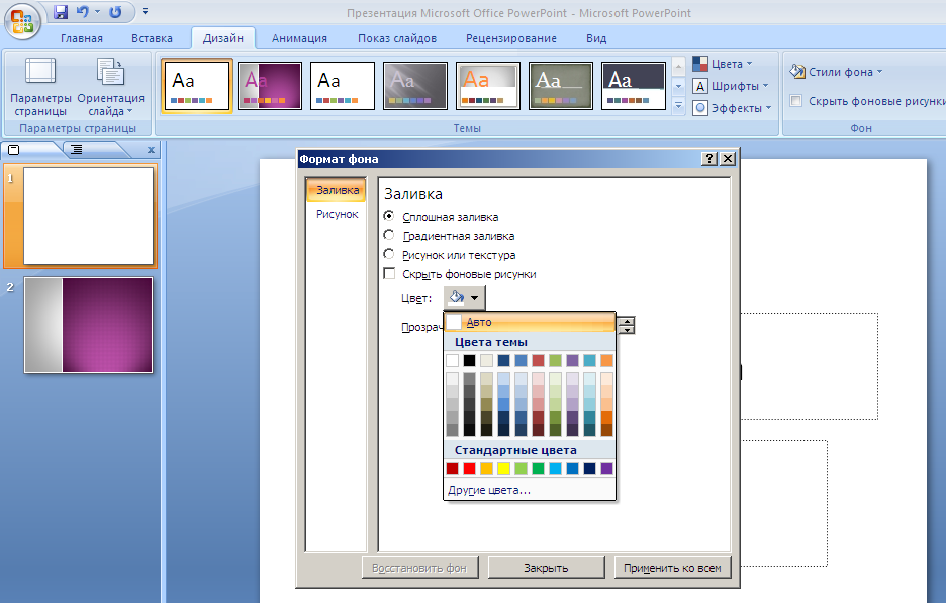This screenshot has width=946, height=603.
Task: Open the round Office button menu
Action: point(21,22)
